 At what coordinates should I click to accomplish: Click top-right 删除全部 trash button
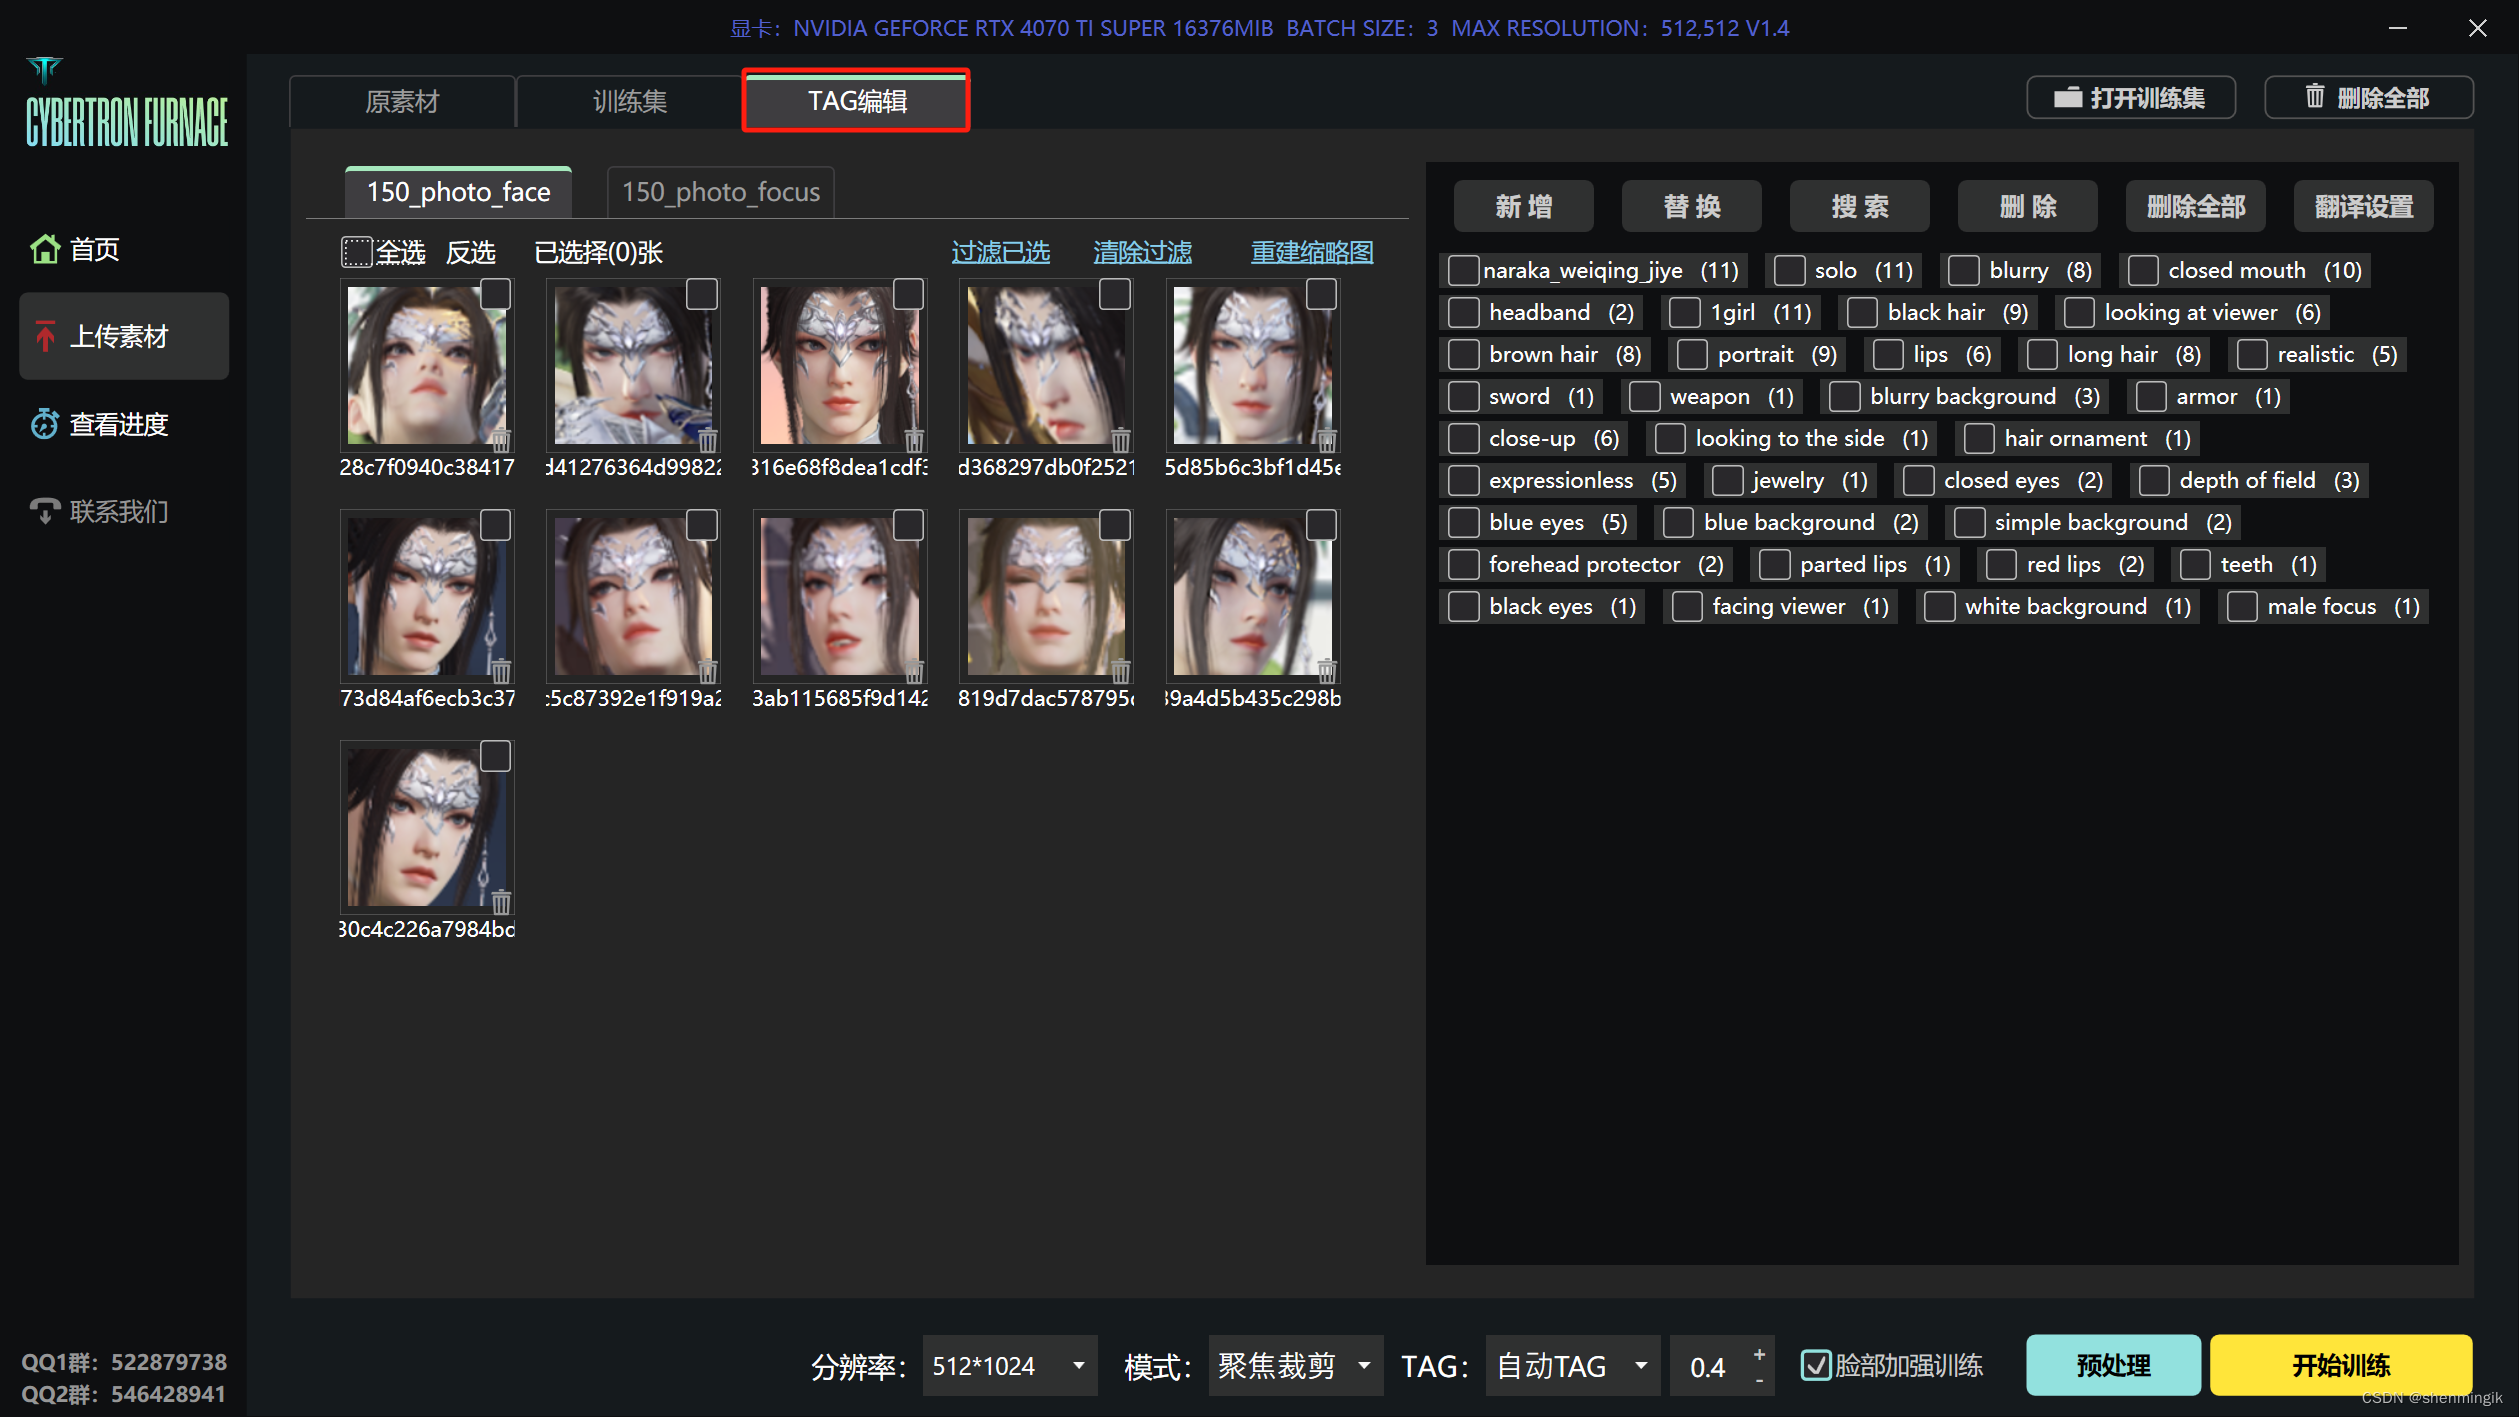click(2369, 98)
